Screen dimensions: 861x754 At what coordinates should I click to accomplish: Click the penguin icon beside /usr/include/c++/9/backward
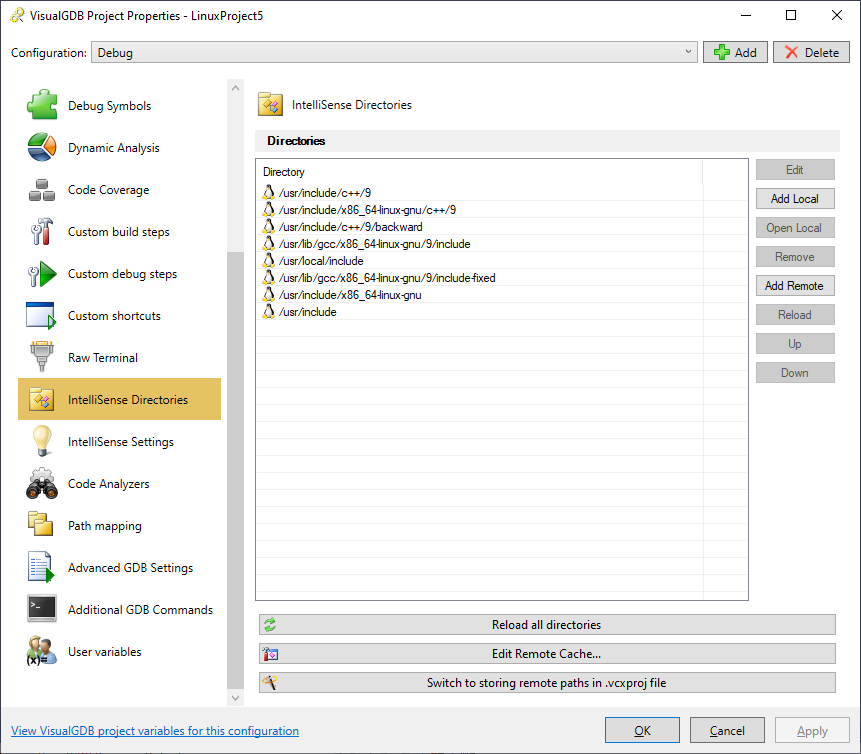tap(269, 226)
